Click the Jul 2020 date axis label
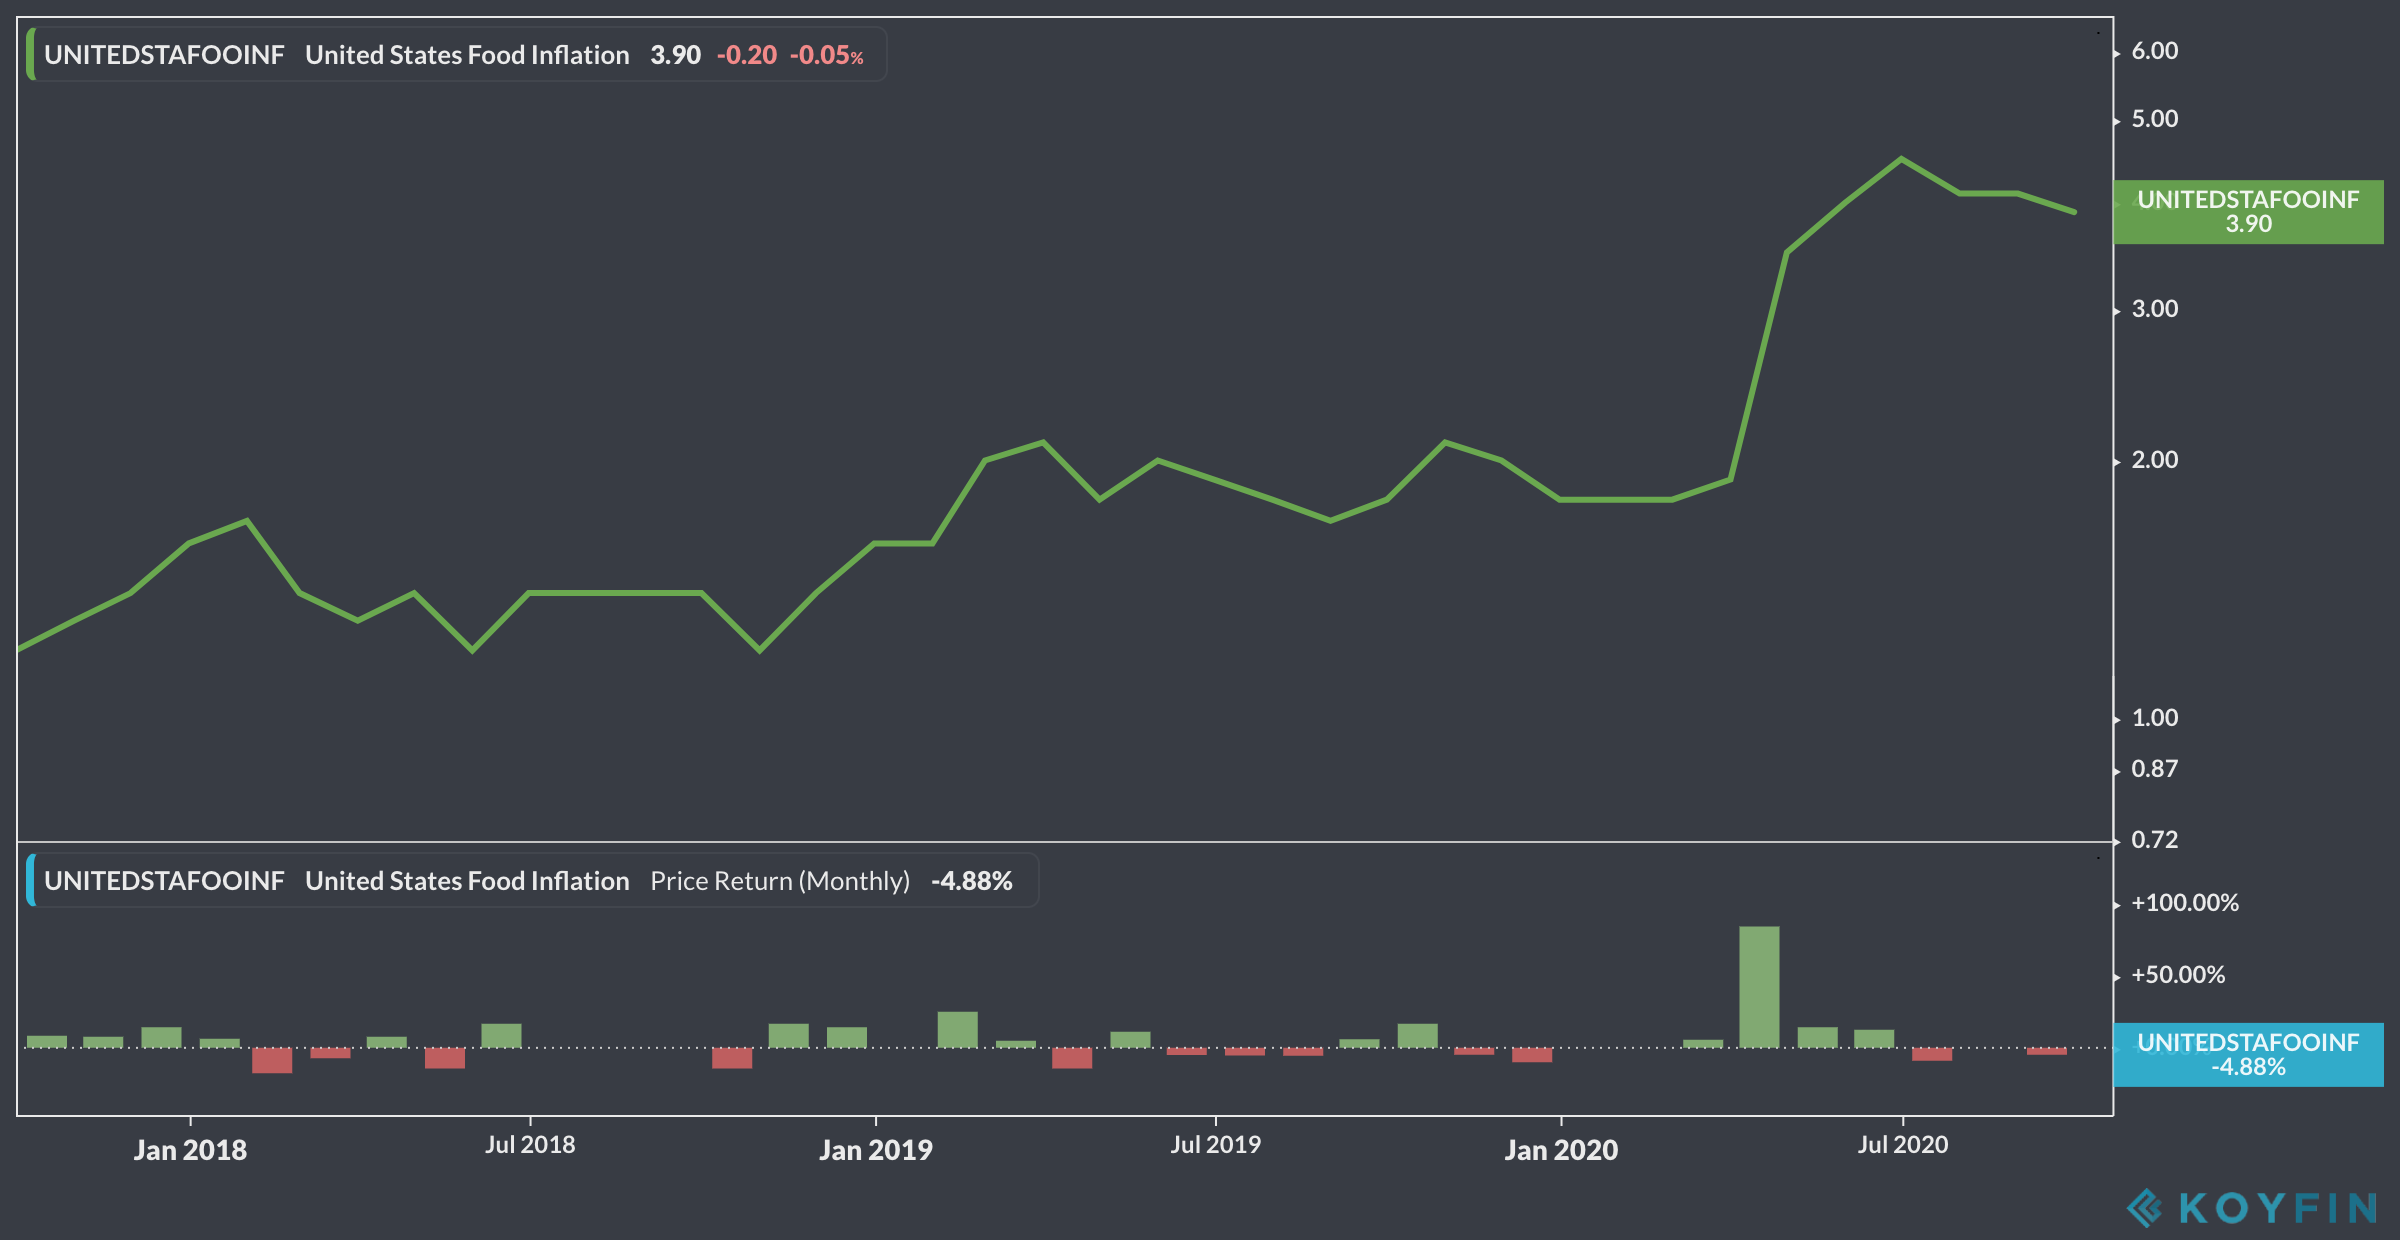Viewport: 2400px width, 1240px height. coord(1902,1145)
